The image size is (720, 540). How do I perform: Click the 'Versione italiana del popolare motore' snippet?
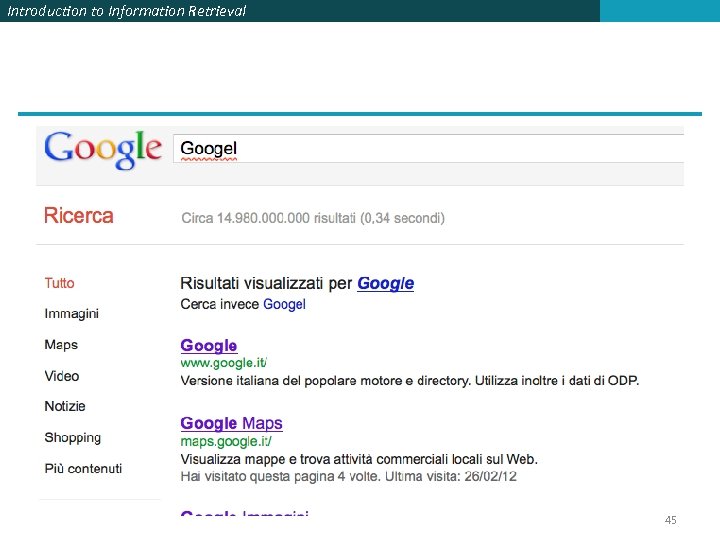click(410, 381)
